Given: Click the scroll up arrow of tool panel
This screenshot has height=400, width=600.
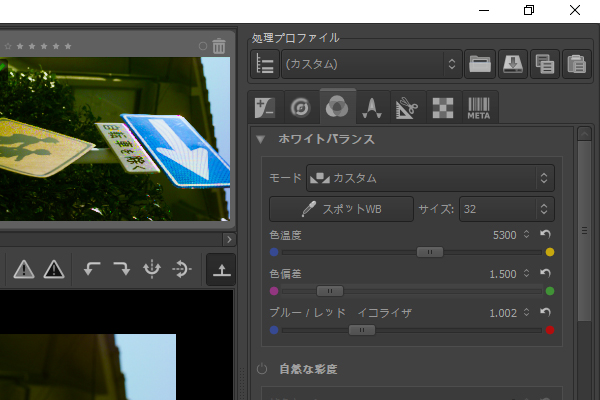Looking at the screenshot, I should pos(584,134).
